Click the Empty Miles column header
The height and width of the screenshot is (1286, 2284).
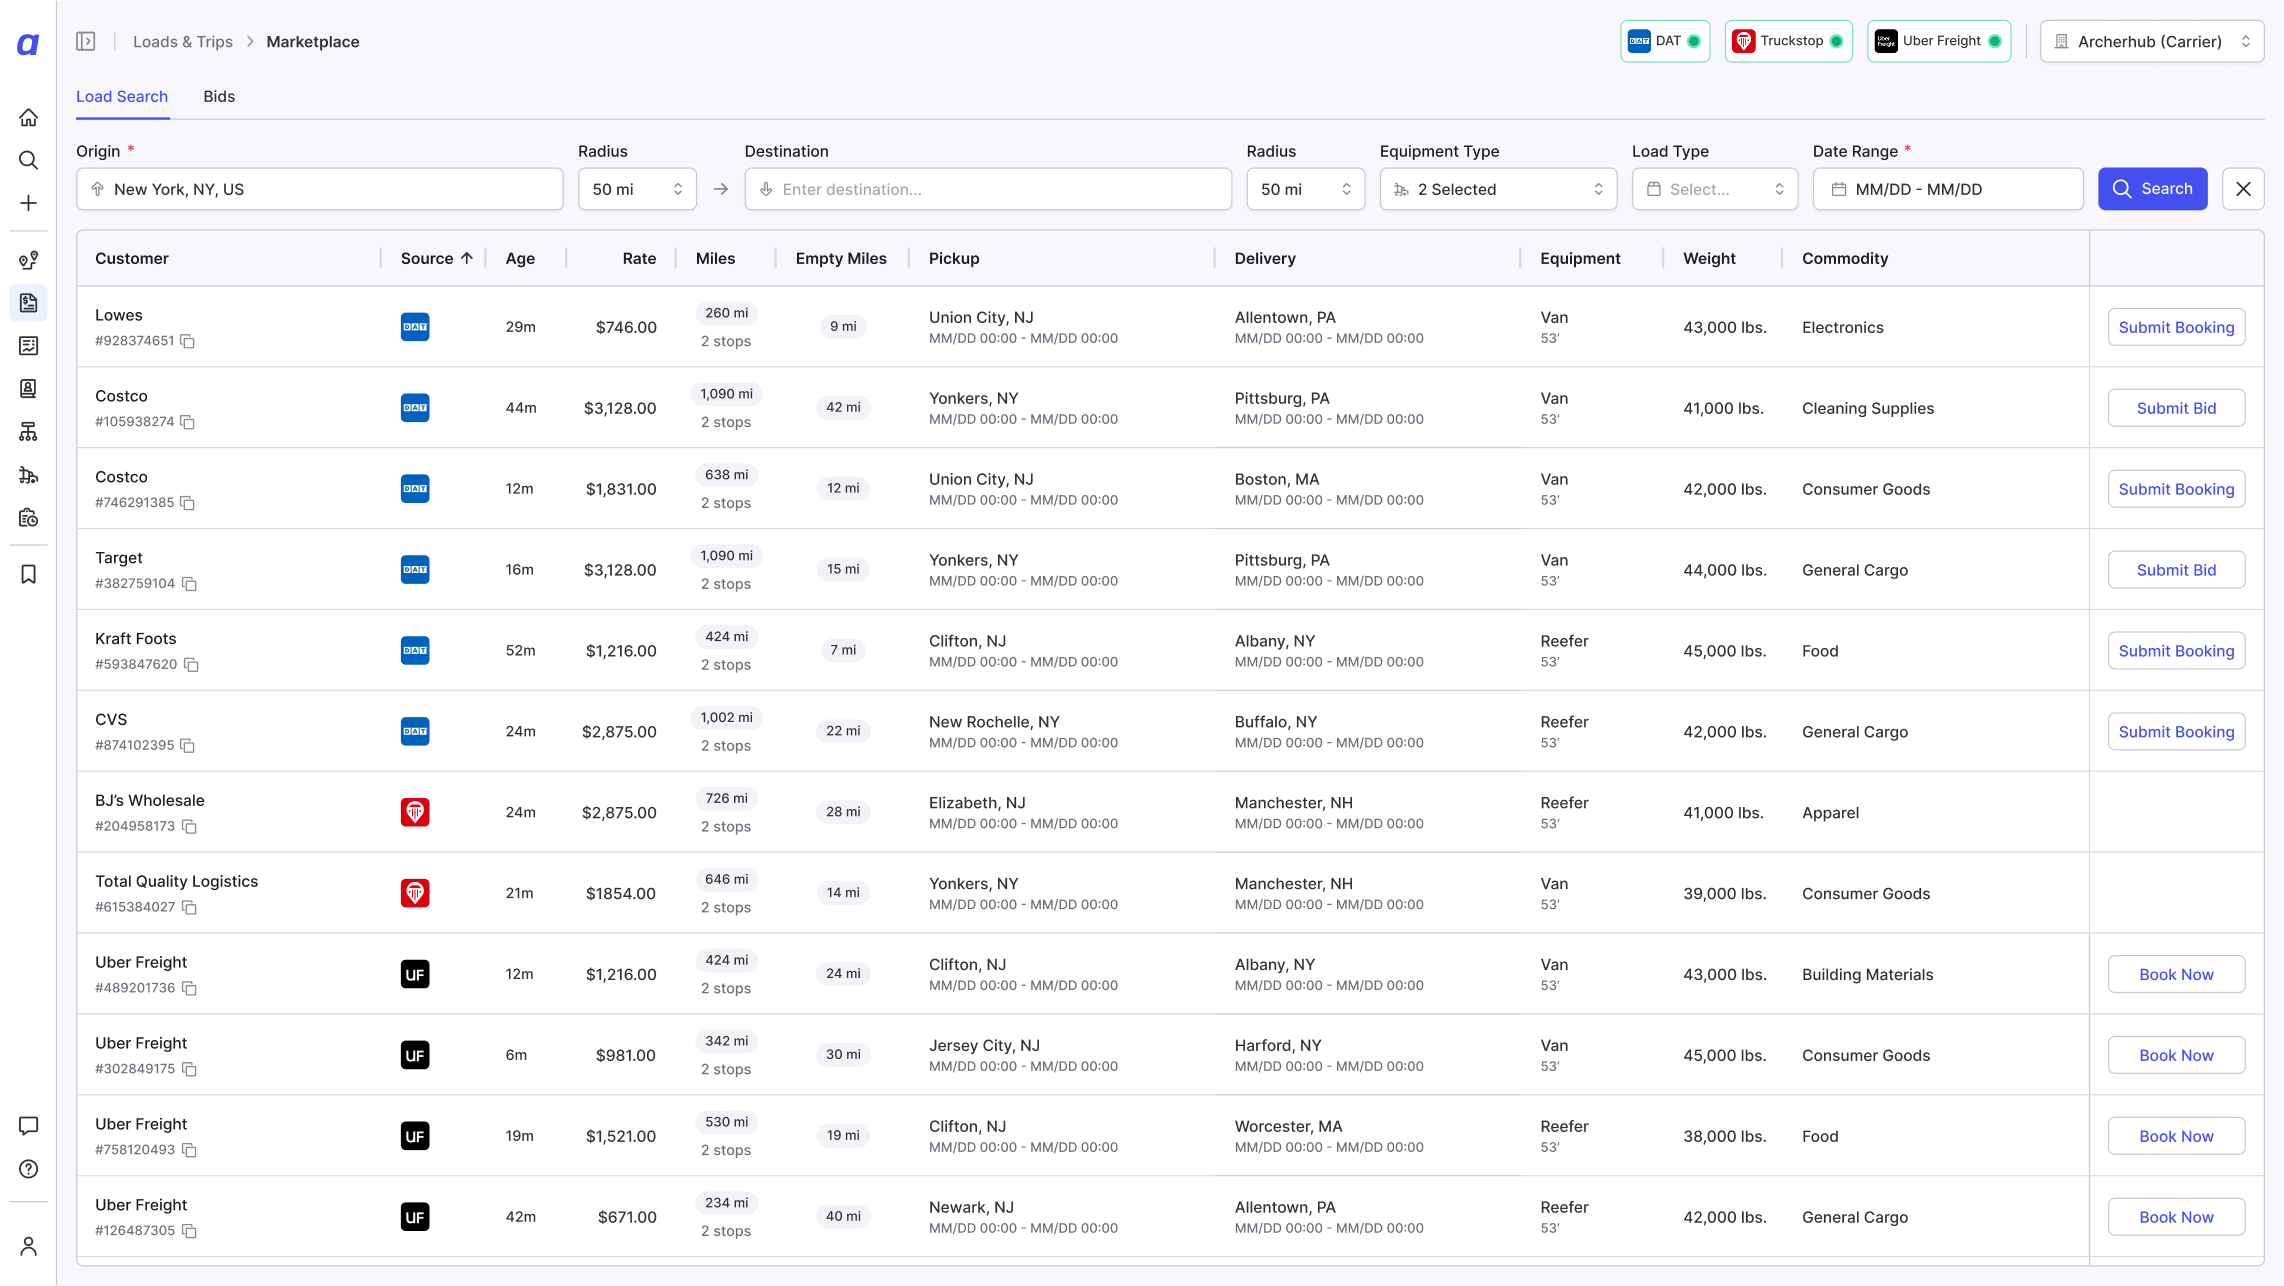click(x=841, y=258)
